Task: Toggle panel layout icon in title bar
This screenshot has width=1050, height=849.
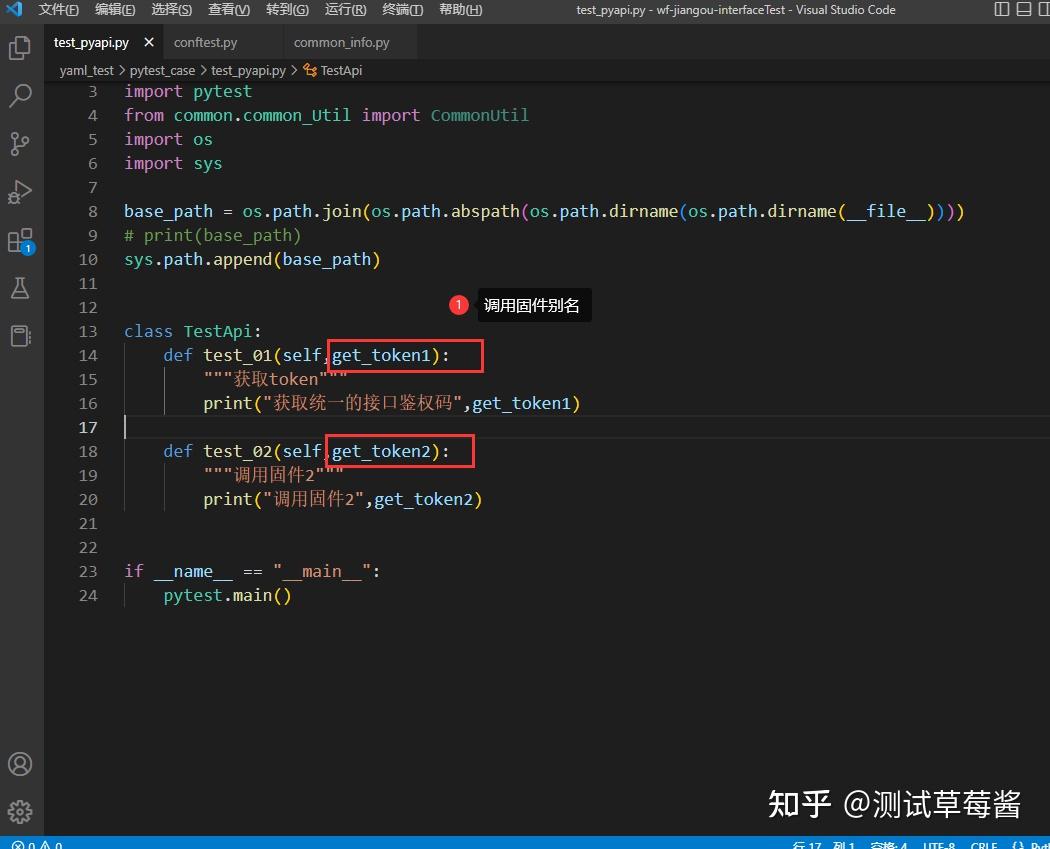Action: coord(1024,9)
